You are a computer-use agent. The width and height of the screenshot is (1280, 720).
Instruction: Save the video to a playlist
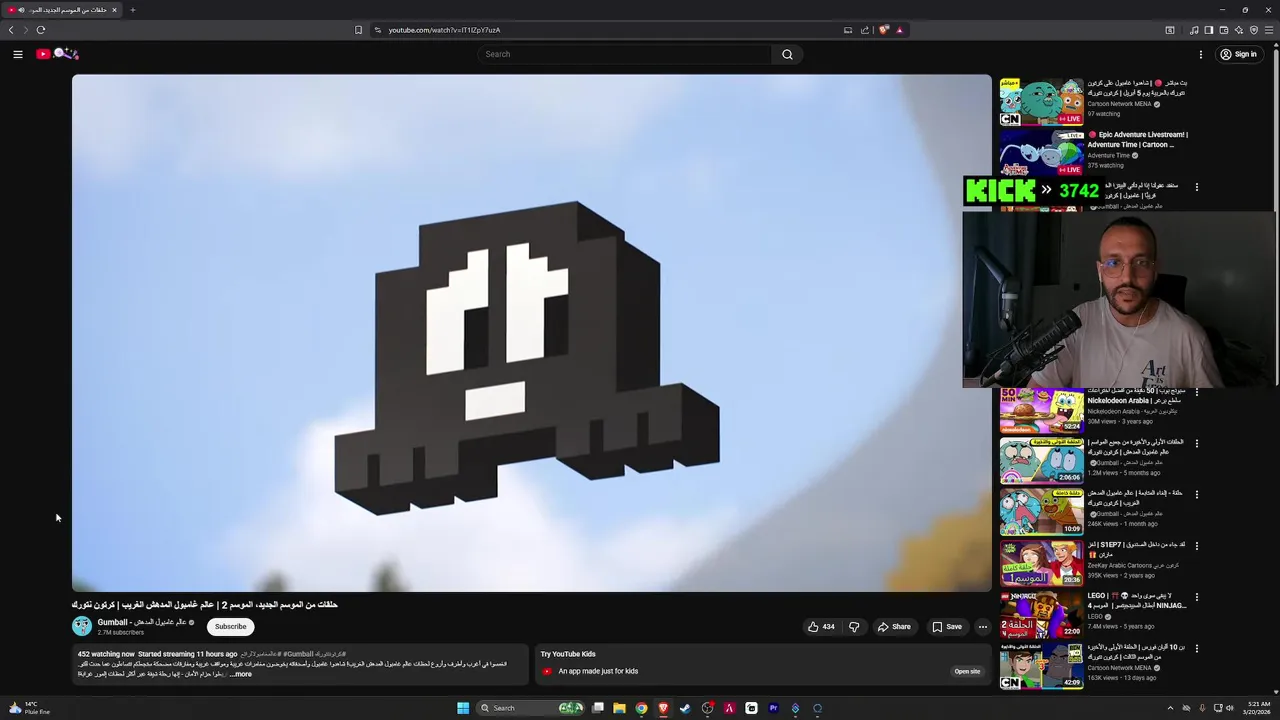point(947,627)
